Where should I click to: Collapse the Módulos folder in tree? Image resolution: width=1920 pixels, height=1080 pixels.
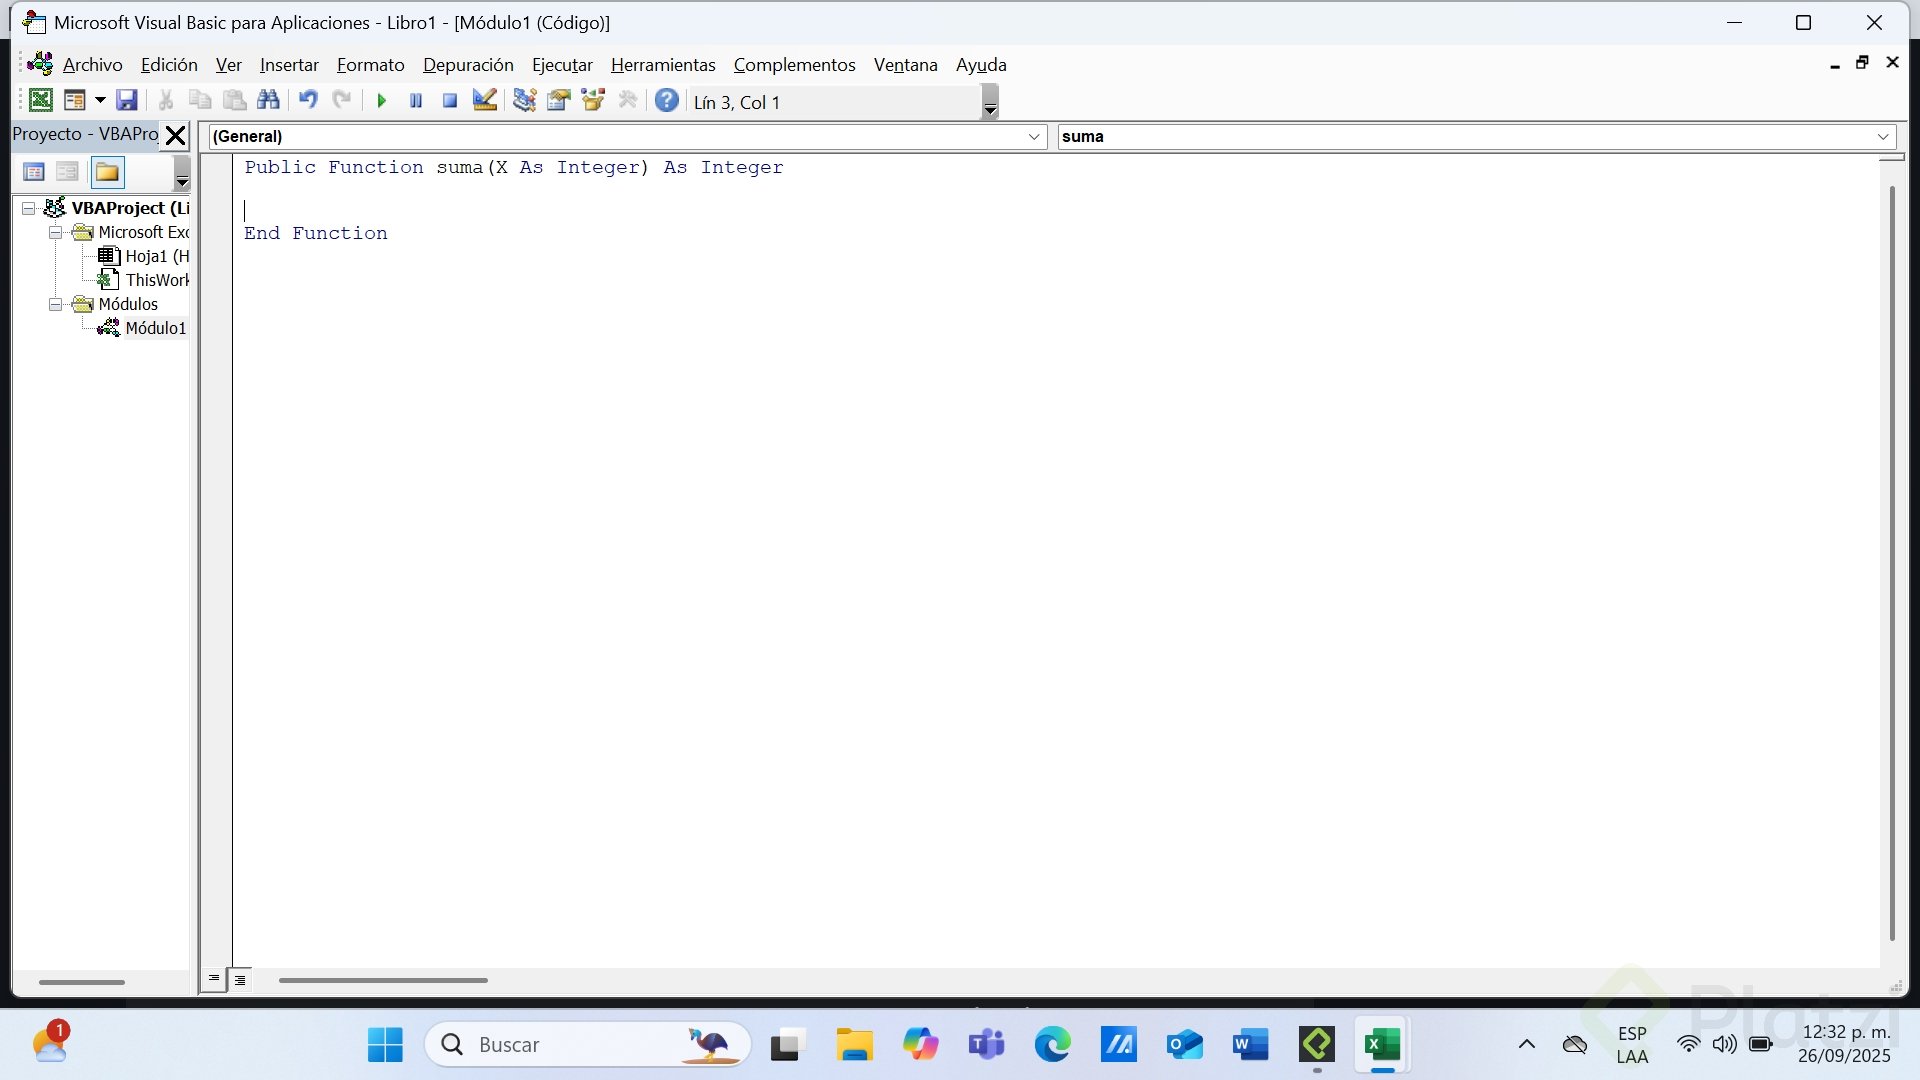[x=56, y=304]
